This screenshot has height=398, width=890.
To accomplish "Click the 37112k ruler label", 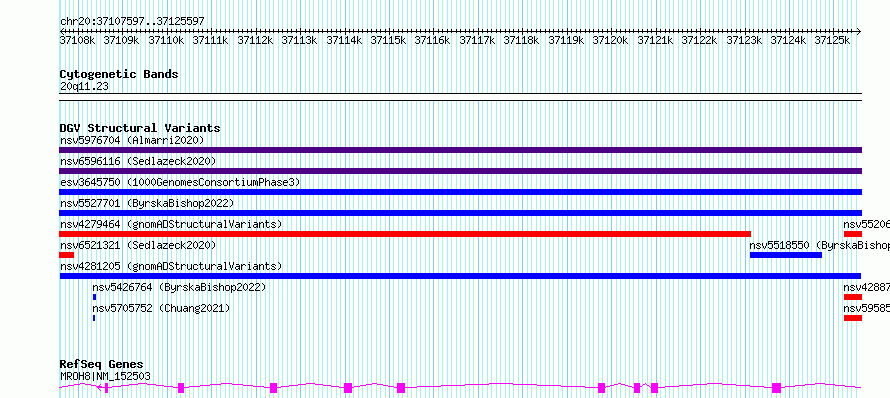I will (255, 40).
